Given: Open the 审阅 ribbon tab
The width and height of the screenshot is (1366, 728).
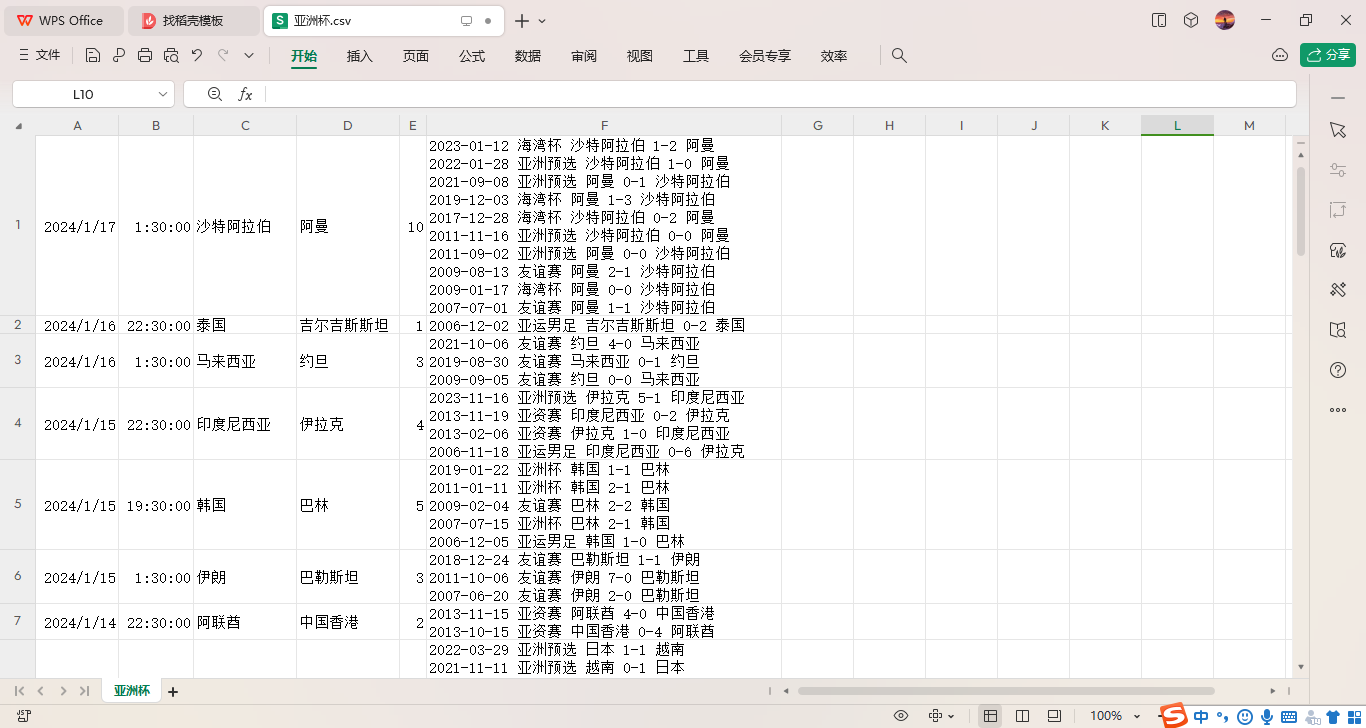Looking at the screenshot, I should click(584, 56).
